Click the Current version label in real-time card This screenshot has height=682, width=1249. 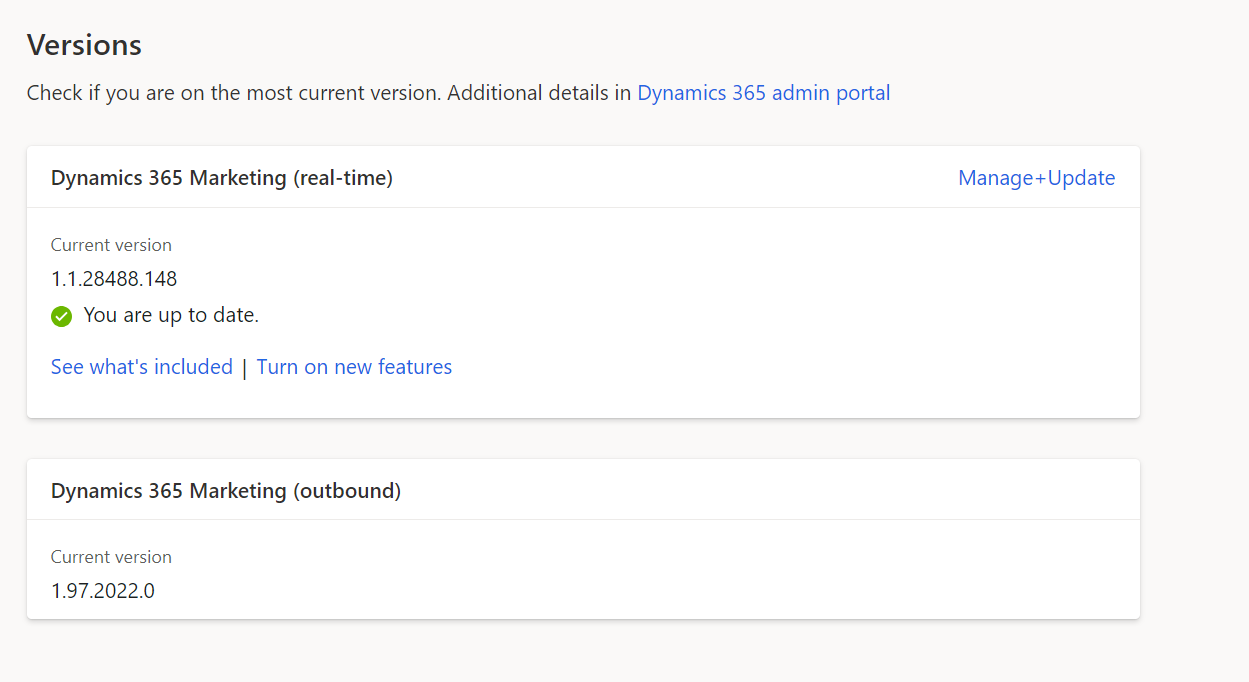click(111, 245)
